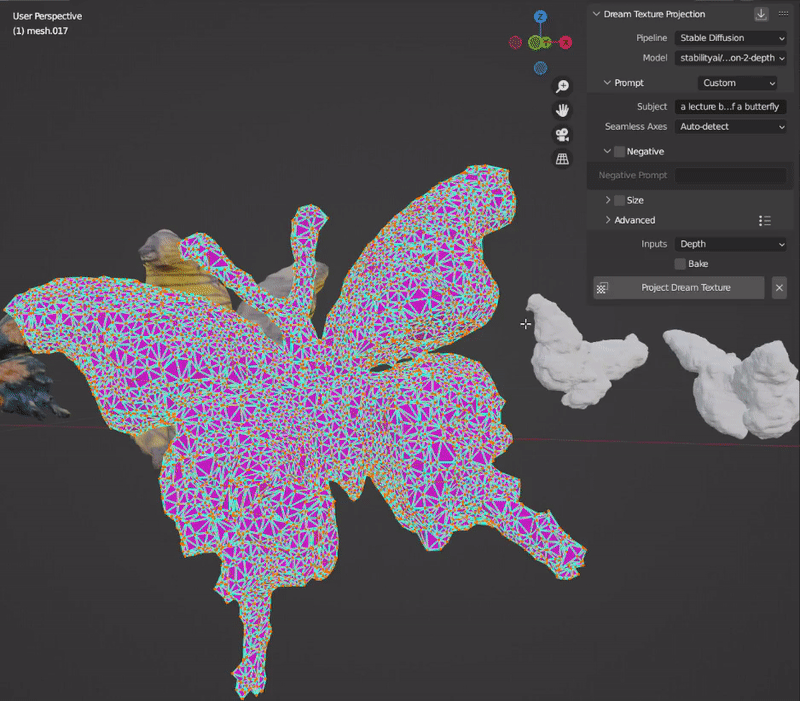
Task: Check the Bake option
Action: 680,264
